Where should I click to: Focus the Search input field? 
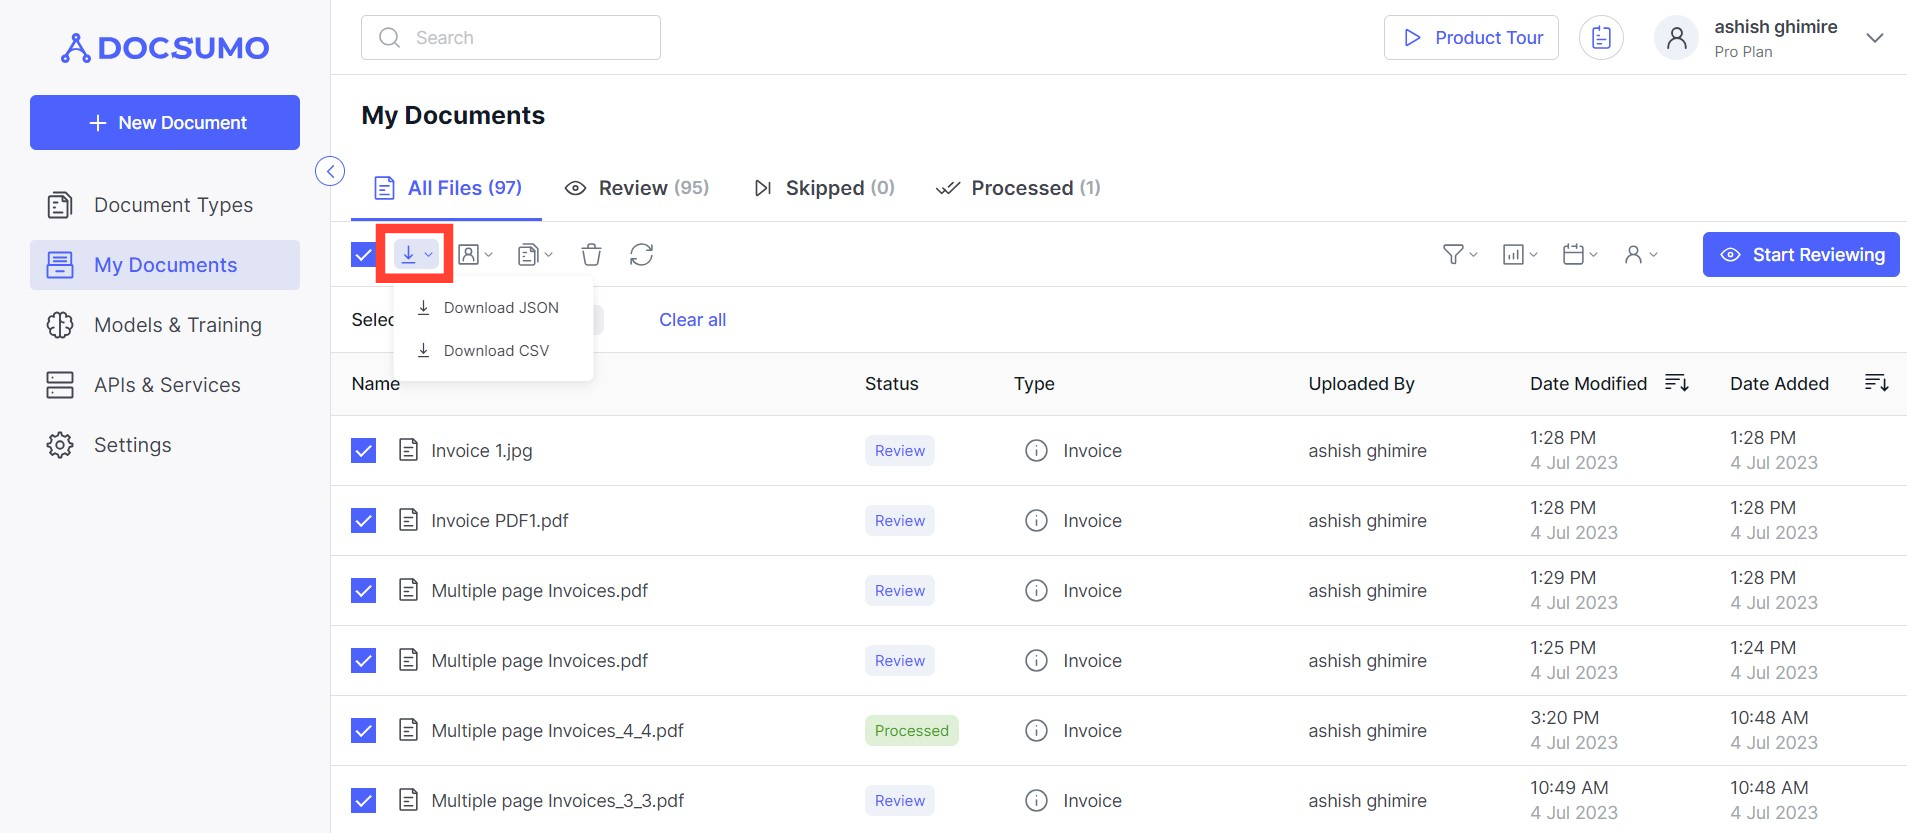pos(511,38)
